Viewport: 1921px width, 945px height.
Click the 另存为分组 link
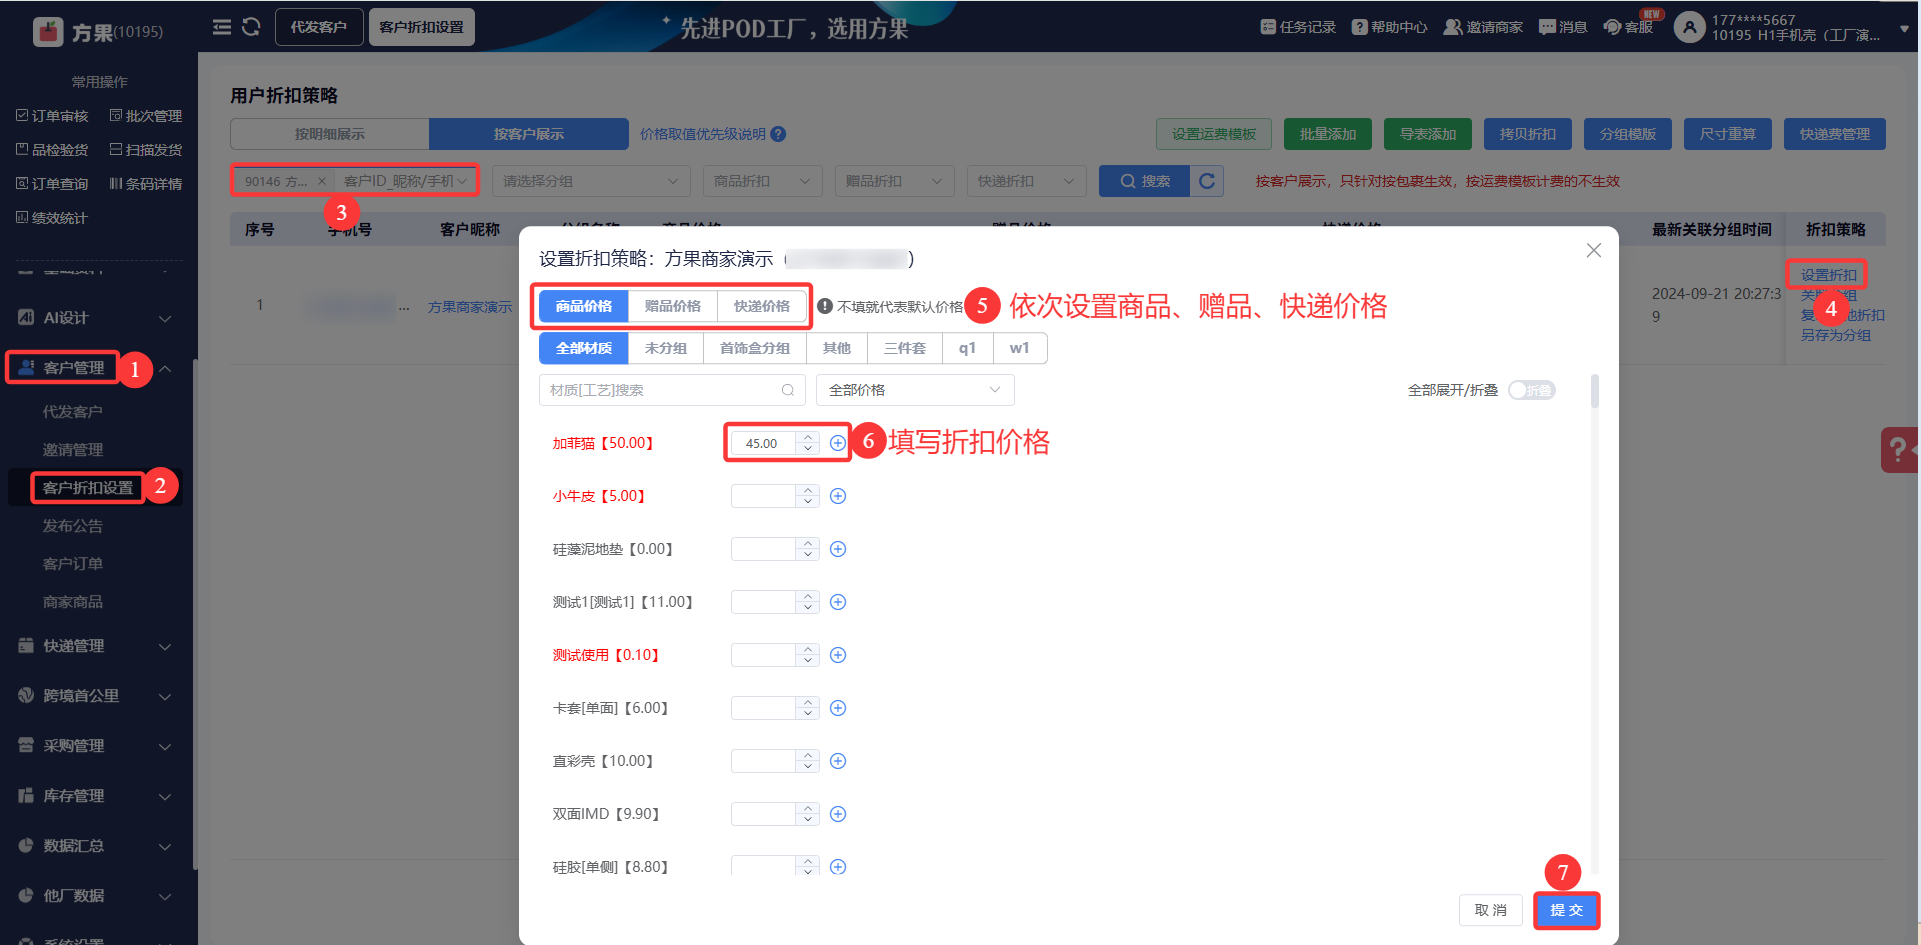[1836, 335]
